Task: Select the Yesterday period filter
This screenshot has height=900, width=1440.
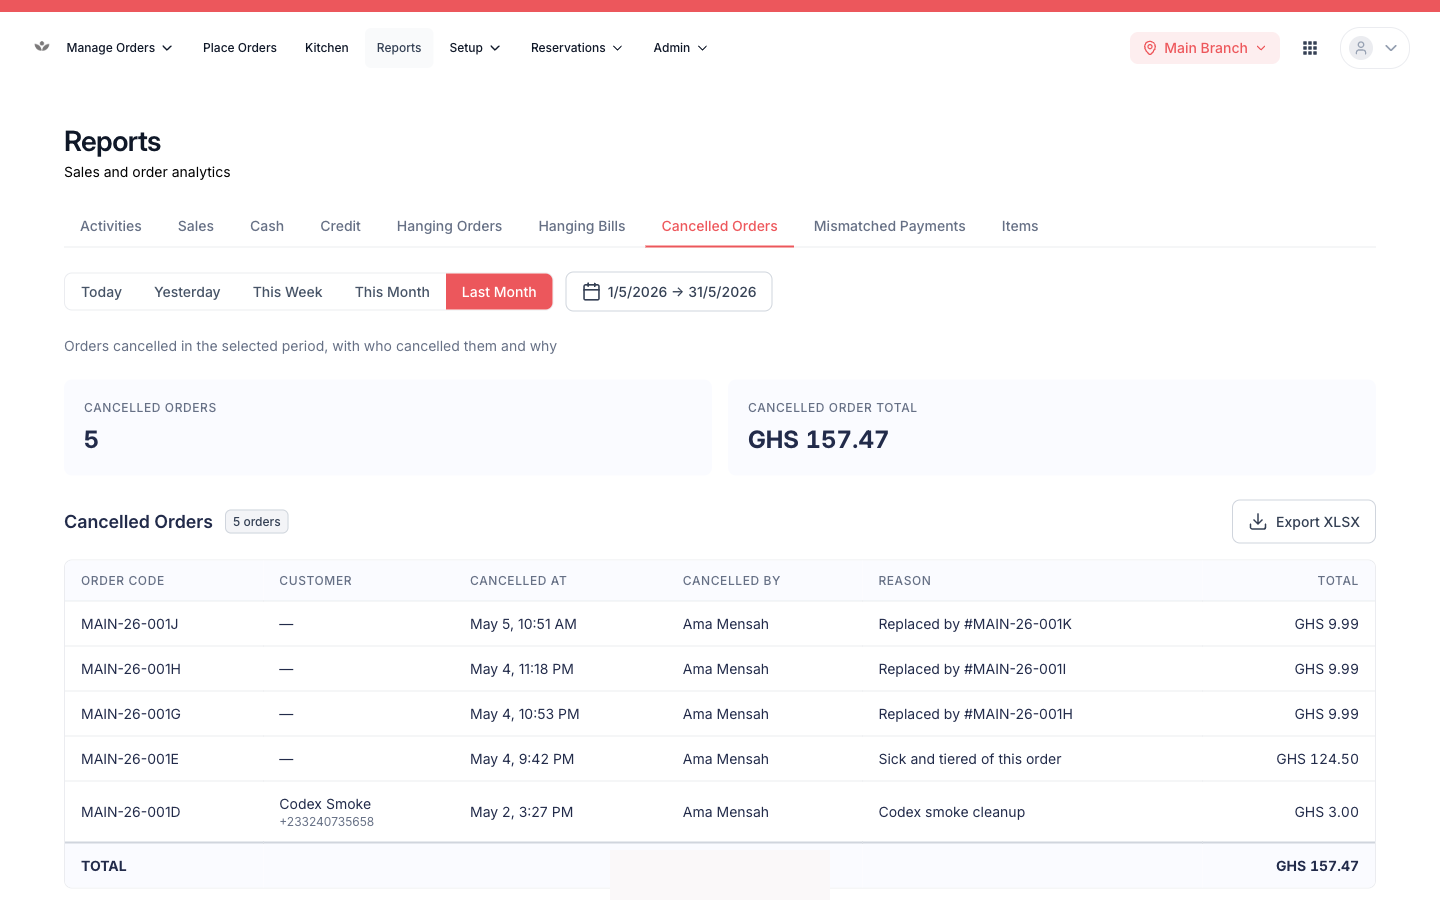Action: click(x=187, y=292)
